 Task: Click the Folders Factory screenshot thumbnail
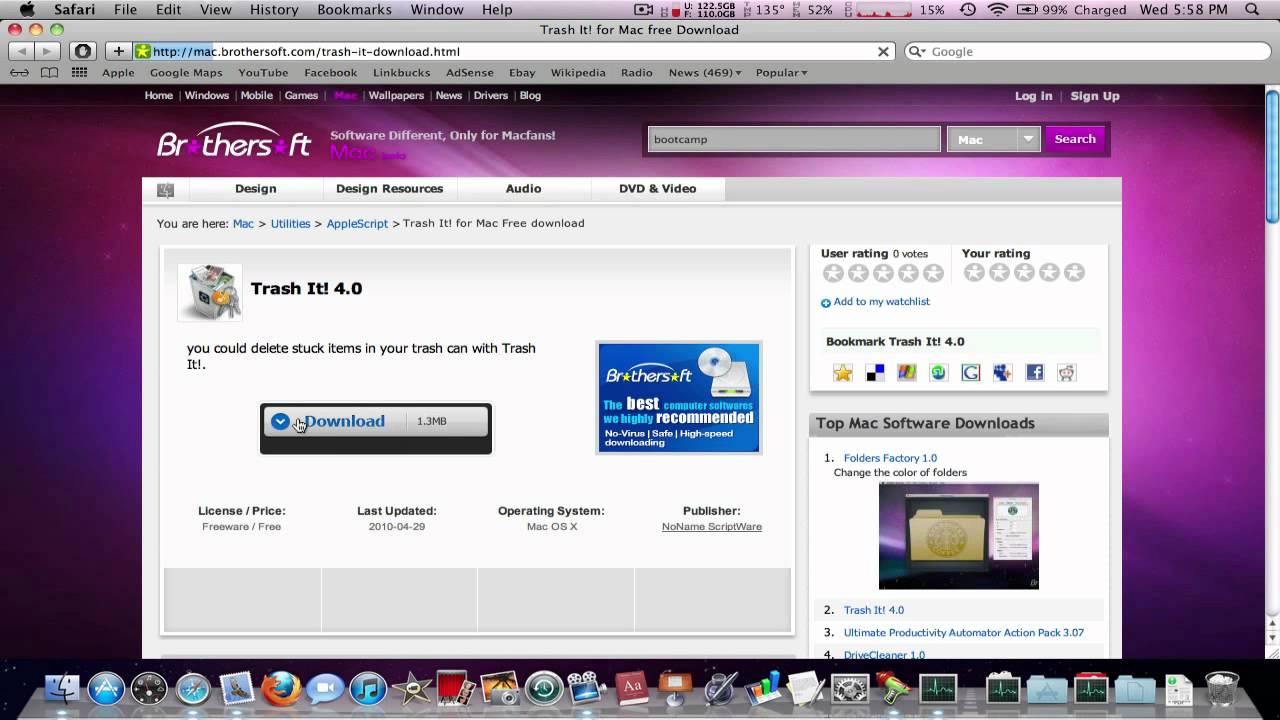[959, 536]
